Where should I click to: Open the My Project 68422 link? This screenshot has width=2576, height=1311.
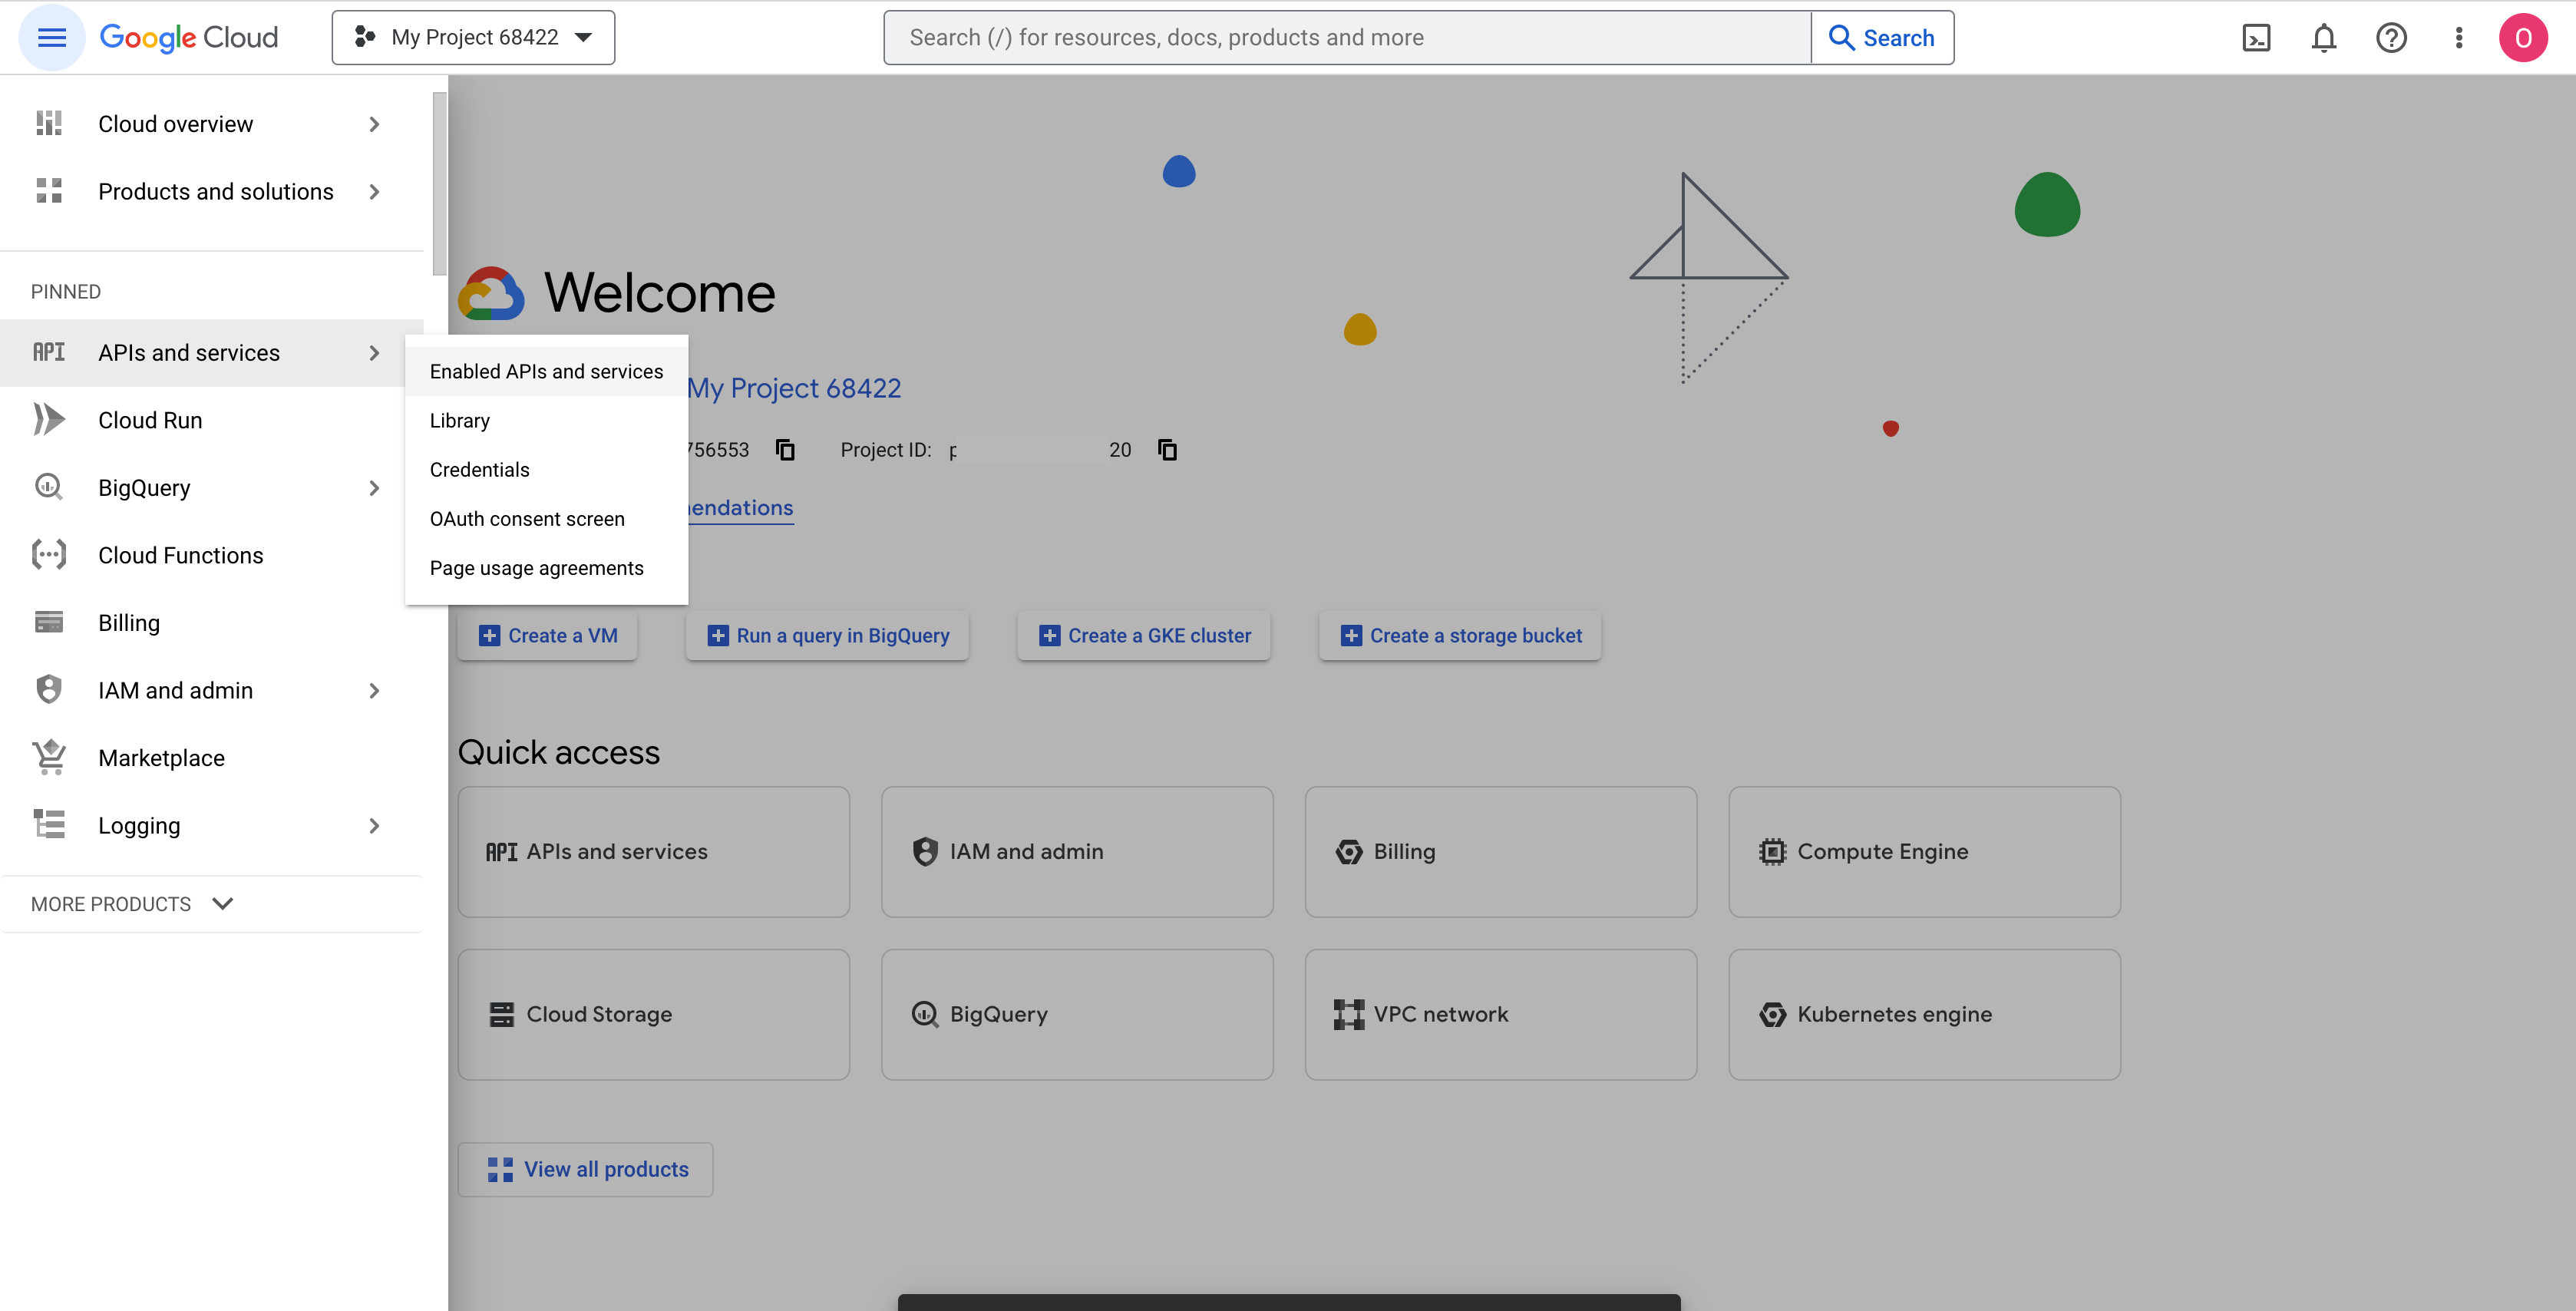(794, 388)
